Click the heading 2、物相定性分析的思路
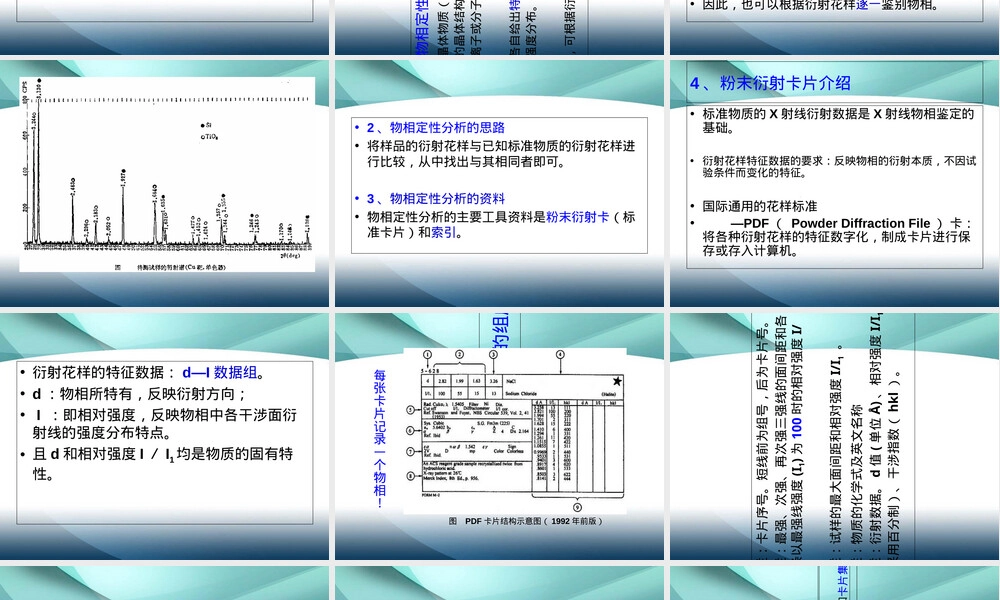This screenshot has width=1000, height=600. pyautogui.click(x=436, y=128)
